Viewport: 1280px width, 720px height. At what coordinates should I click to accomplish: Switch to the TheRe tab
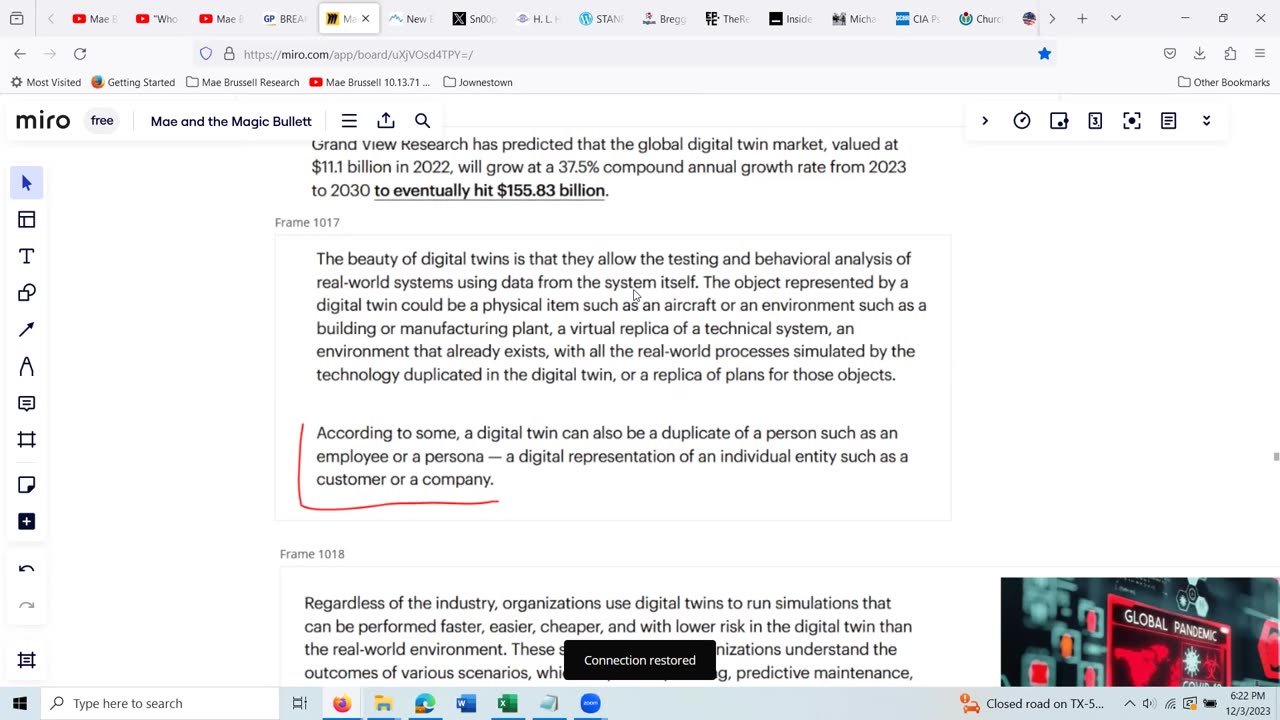click(727, 18)
